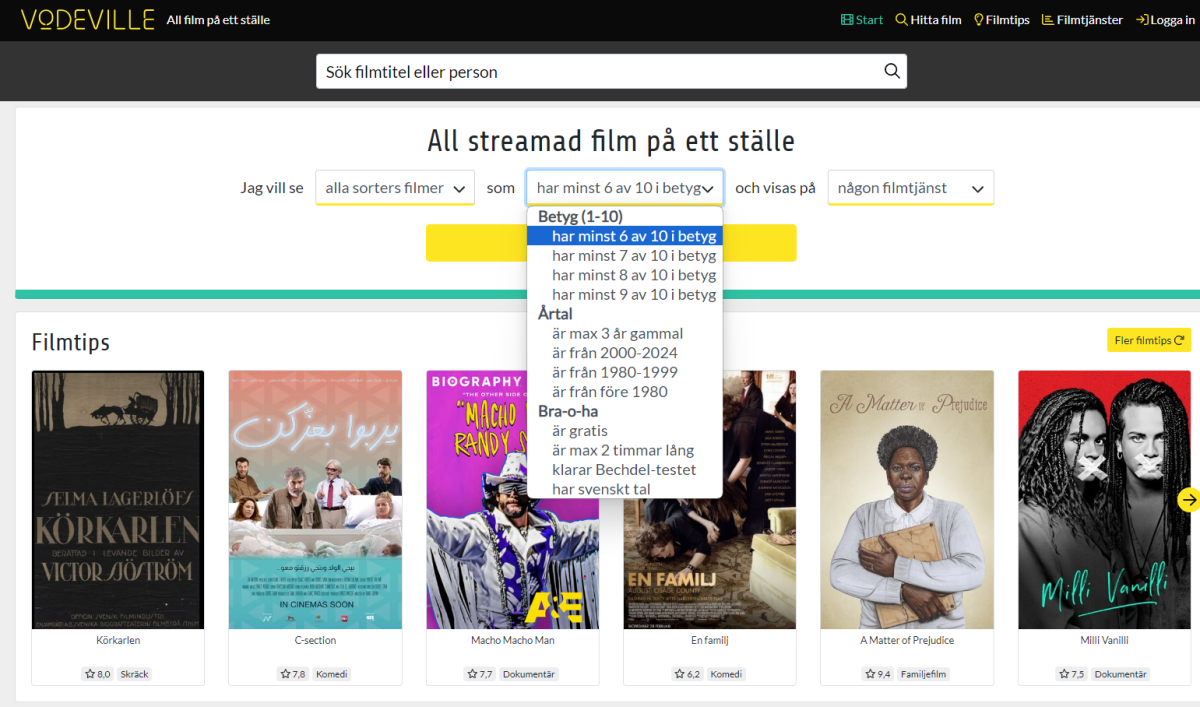Choose 'är gratis' option from list

[579, 431]
